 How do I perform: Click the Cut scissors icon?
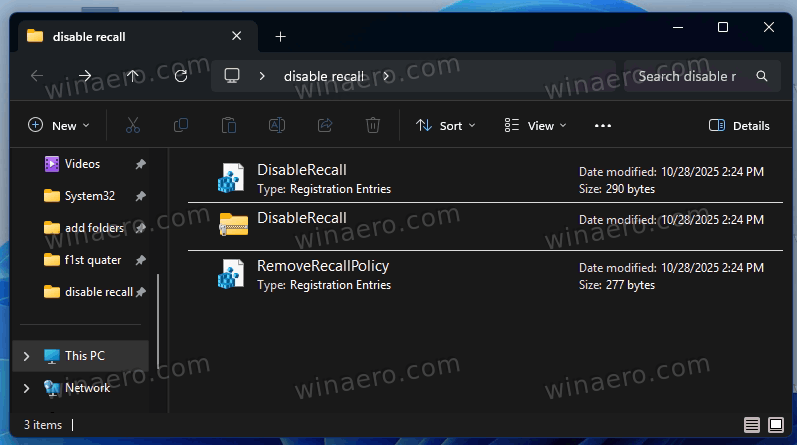point(133,125)
